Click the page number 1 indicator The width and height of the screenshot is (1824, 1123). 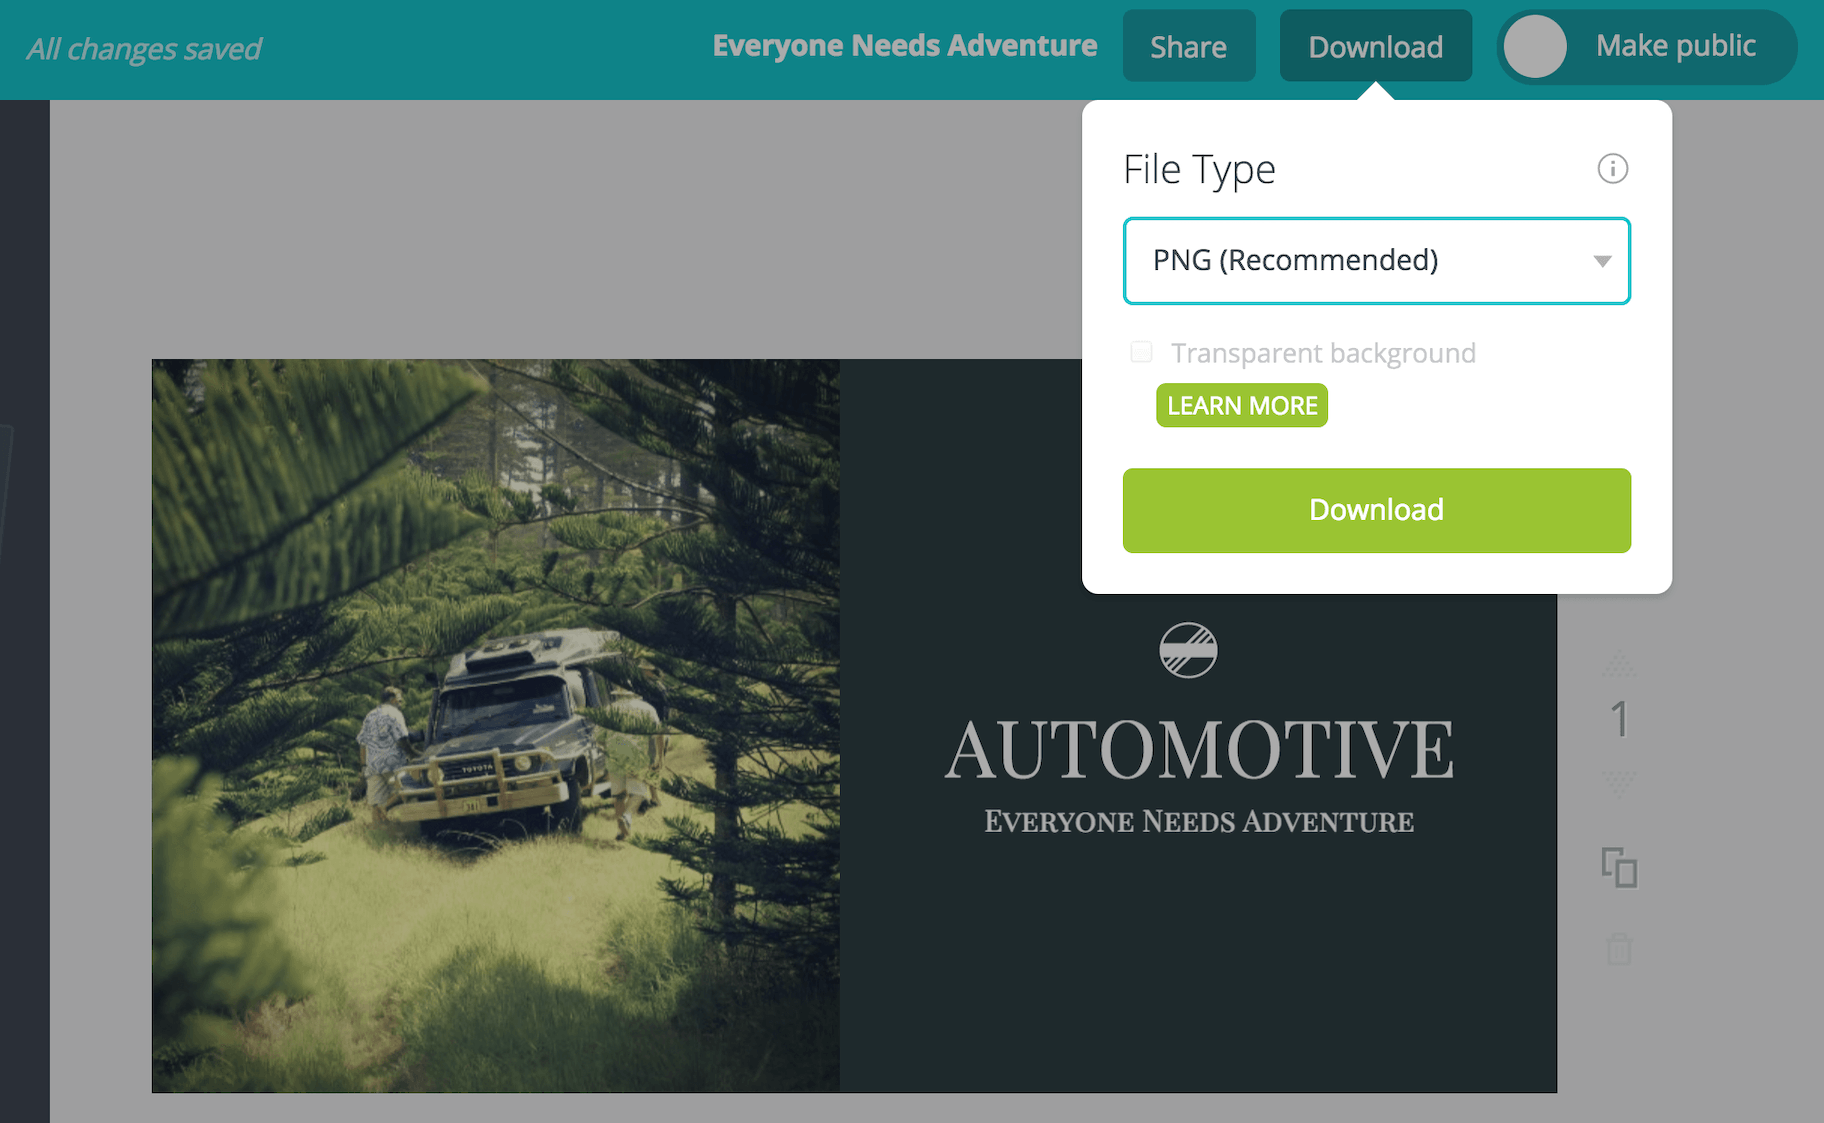coord(1619,720)
